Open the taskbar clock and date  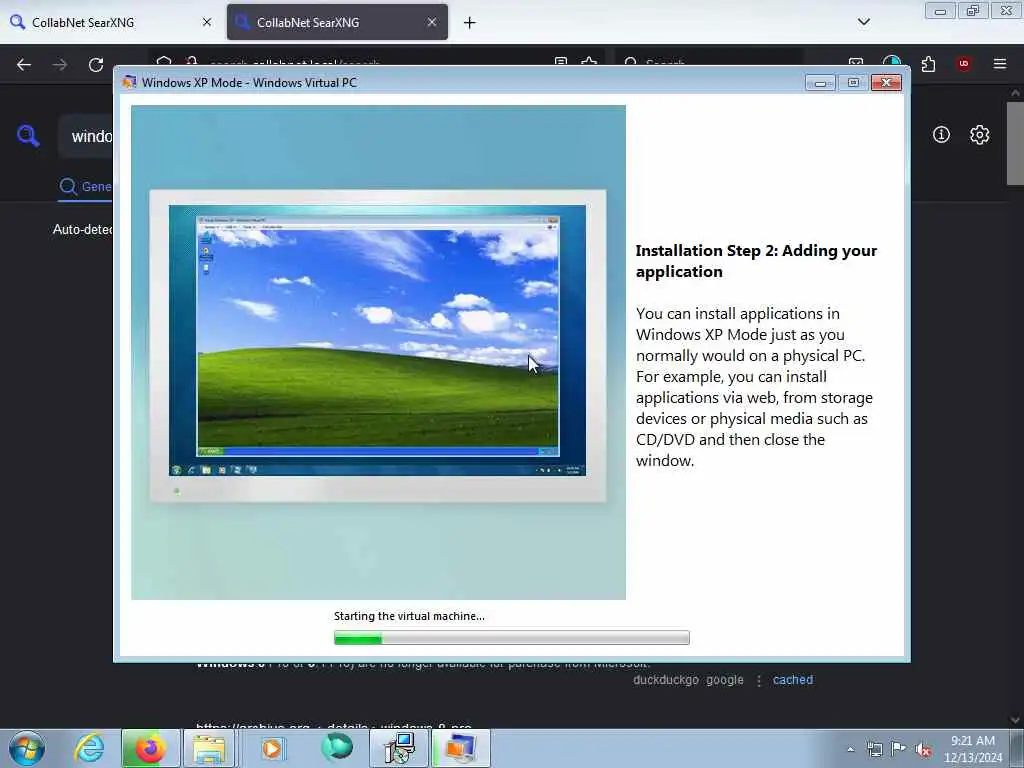[972, 749]
